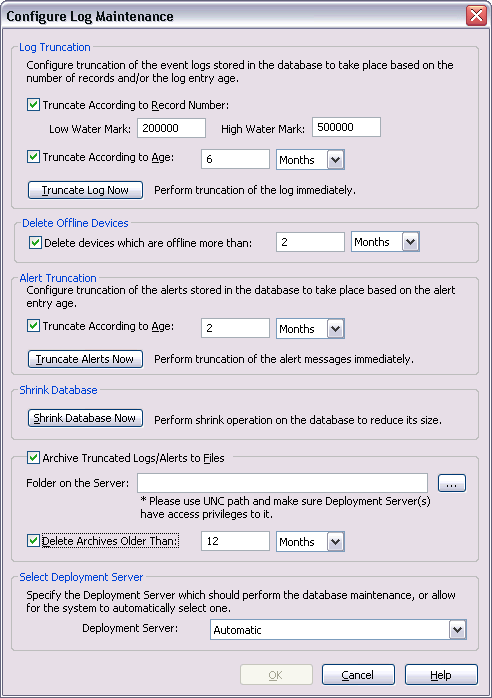Click the Folder on the Server field
492x698 pixels.
(x=282, y=483)
